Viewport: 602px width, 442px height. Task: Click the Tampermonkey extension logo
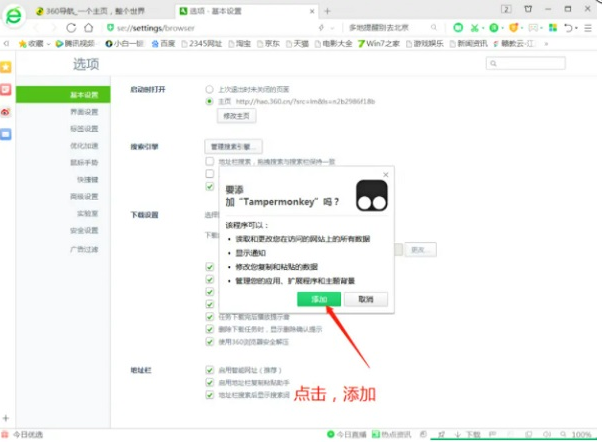click(372, 196)
